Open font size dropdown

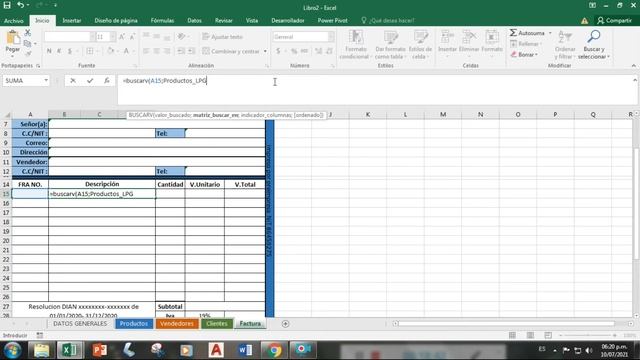tap(113, 37)
